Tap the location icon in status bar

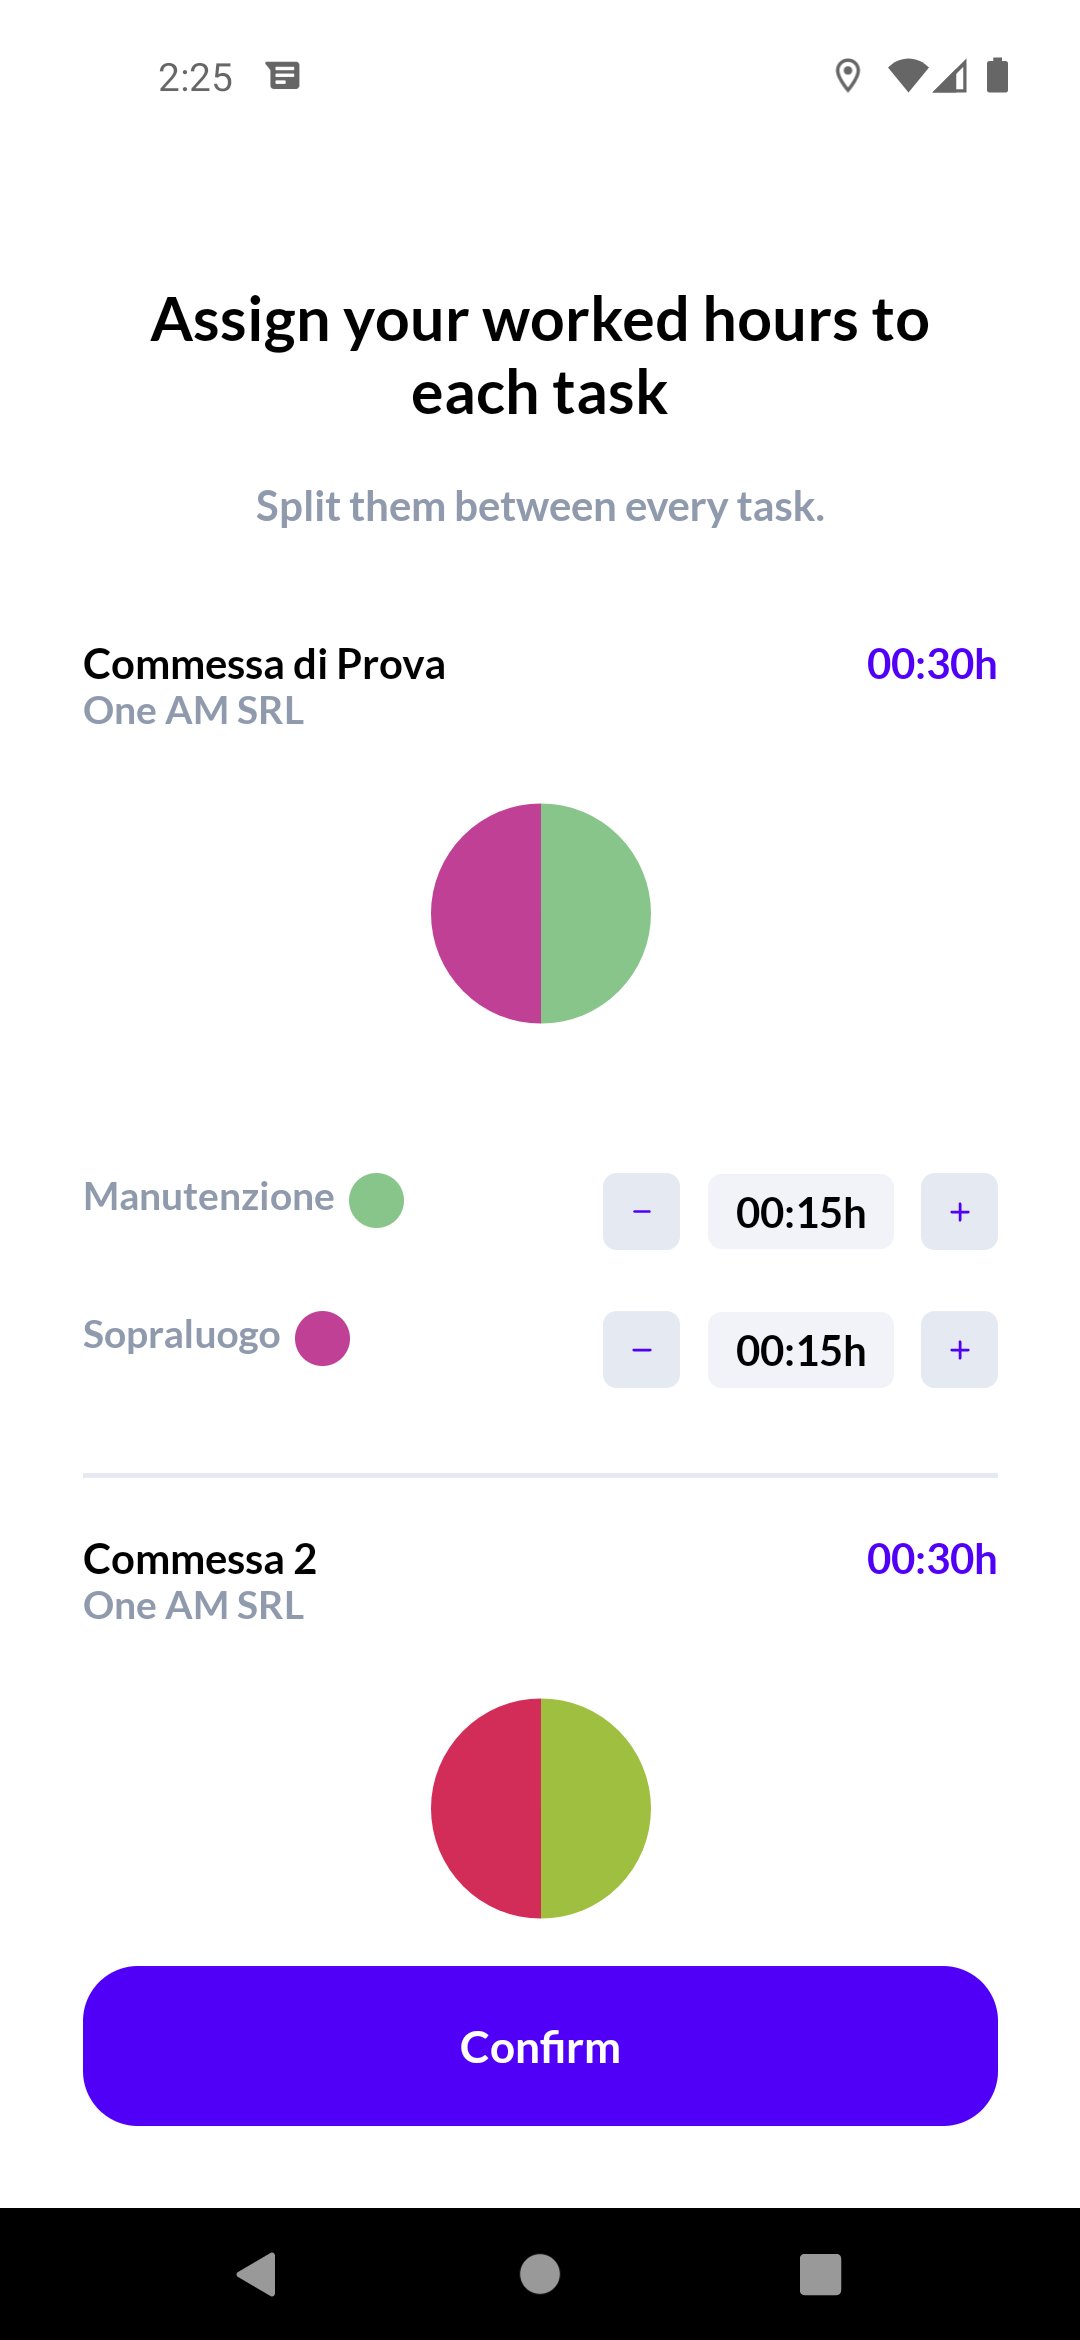point(848,76)
